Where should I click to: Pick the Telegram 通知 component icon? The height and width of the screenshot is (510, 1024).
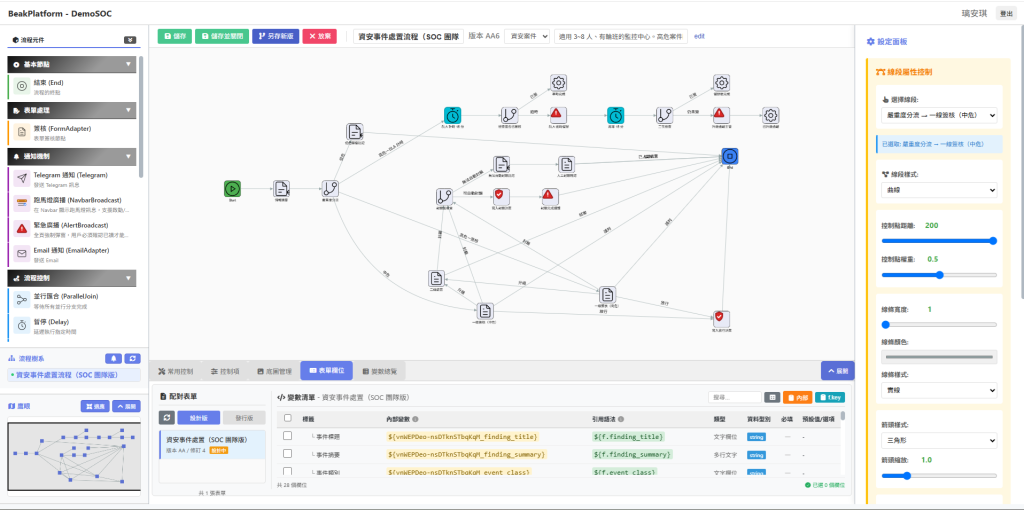pos(22,179)
